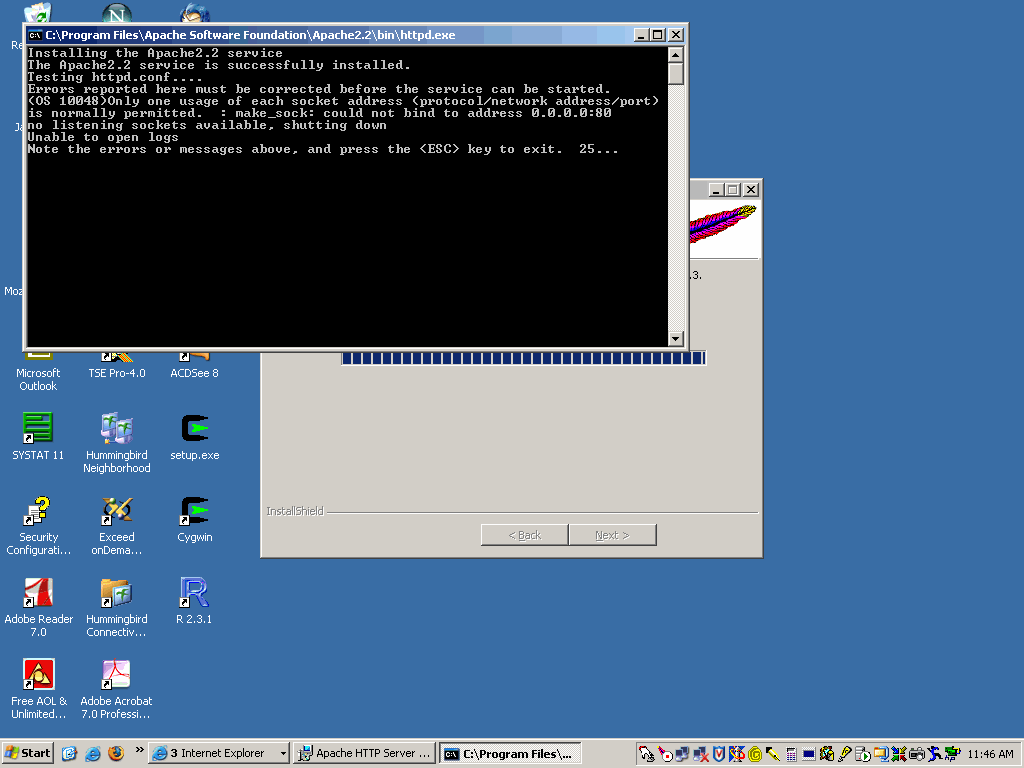Minimize the Apache installer window
1024x768 pixels.
point(716,190)
